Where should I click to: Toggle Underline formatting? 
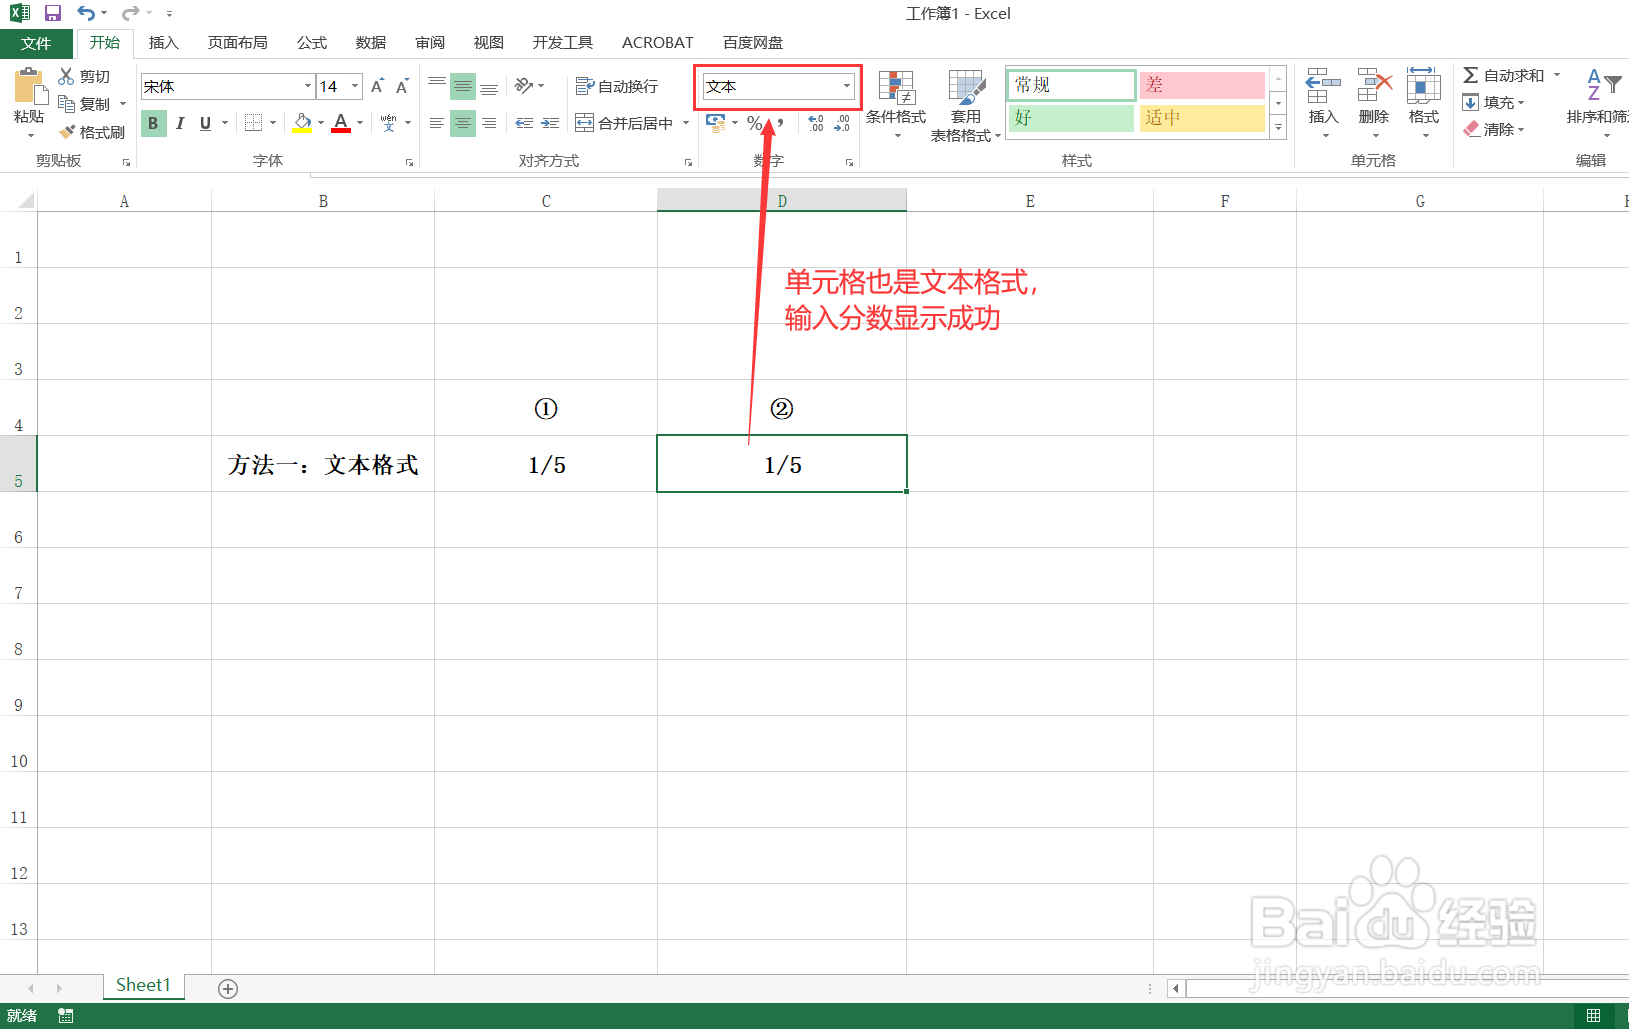tap(205, 123)
